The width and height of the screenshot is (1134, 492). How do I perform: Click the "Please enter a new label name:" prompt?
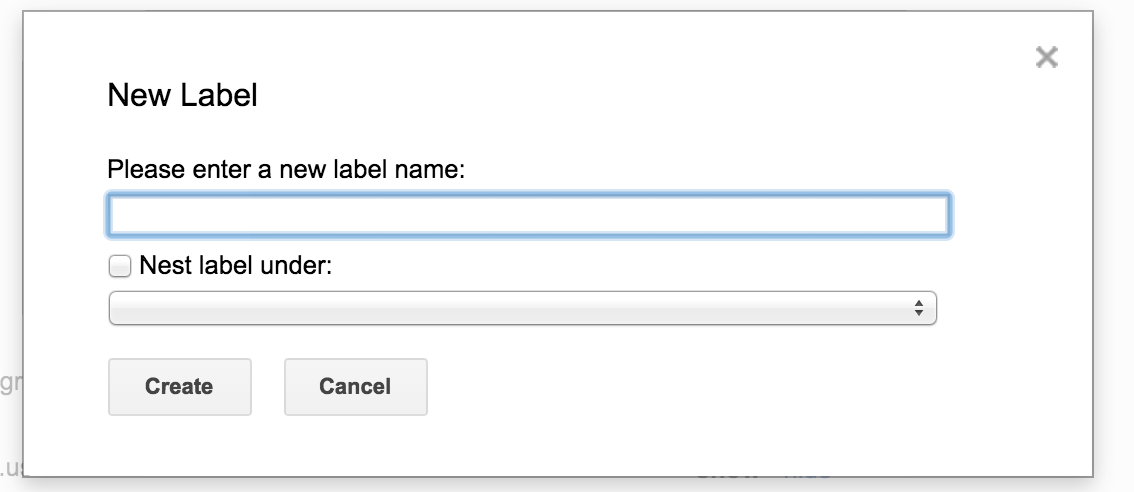pos(286,169)
